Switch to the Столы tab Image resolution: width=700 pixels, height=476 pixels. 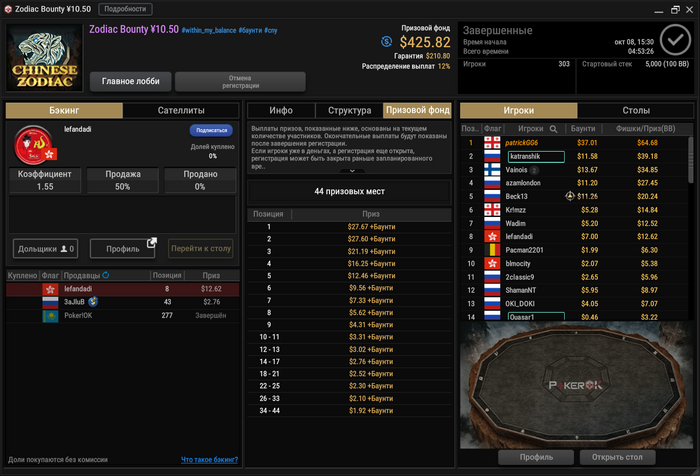tap(636, 110)
